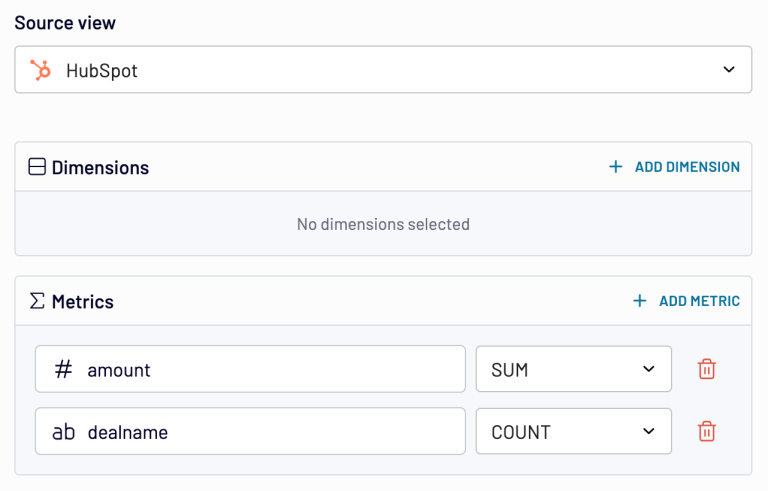
Task: Click the sigma icon next to Metrics
Action: pyautogui.click(x=37, y=301)
